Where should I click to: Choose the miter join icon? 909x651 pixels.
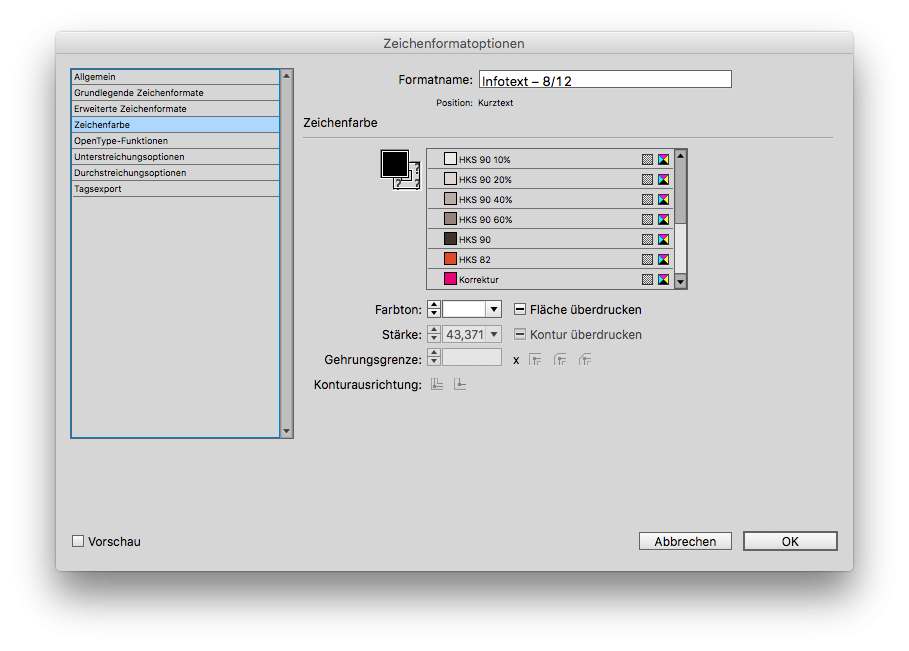[535, 360]
